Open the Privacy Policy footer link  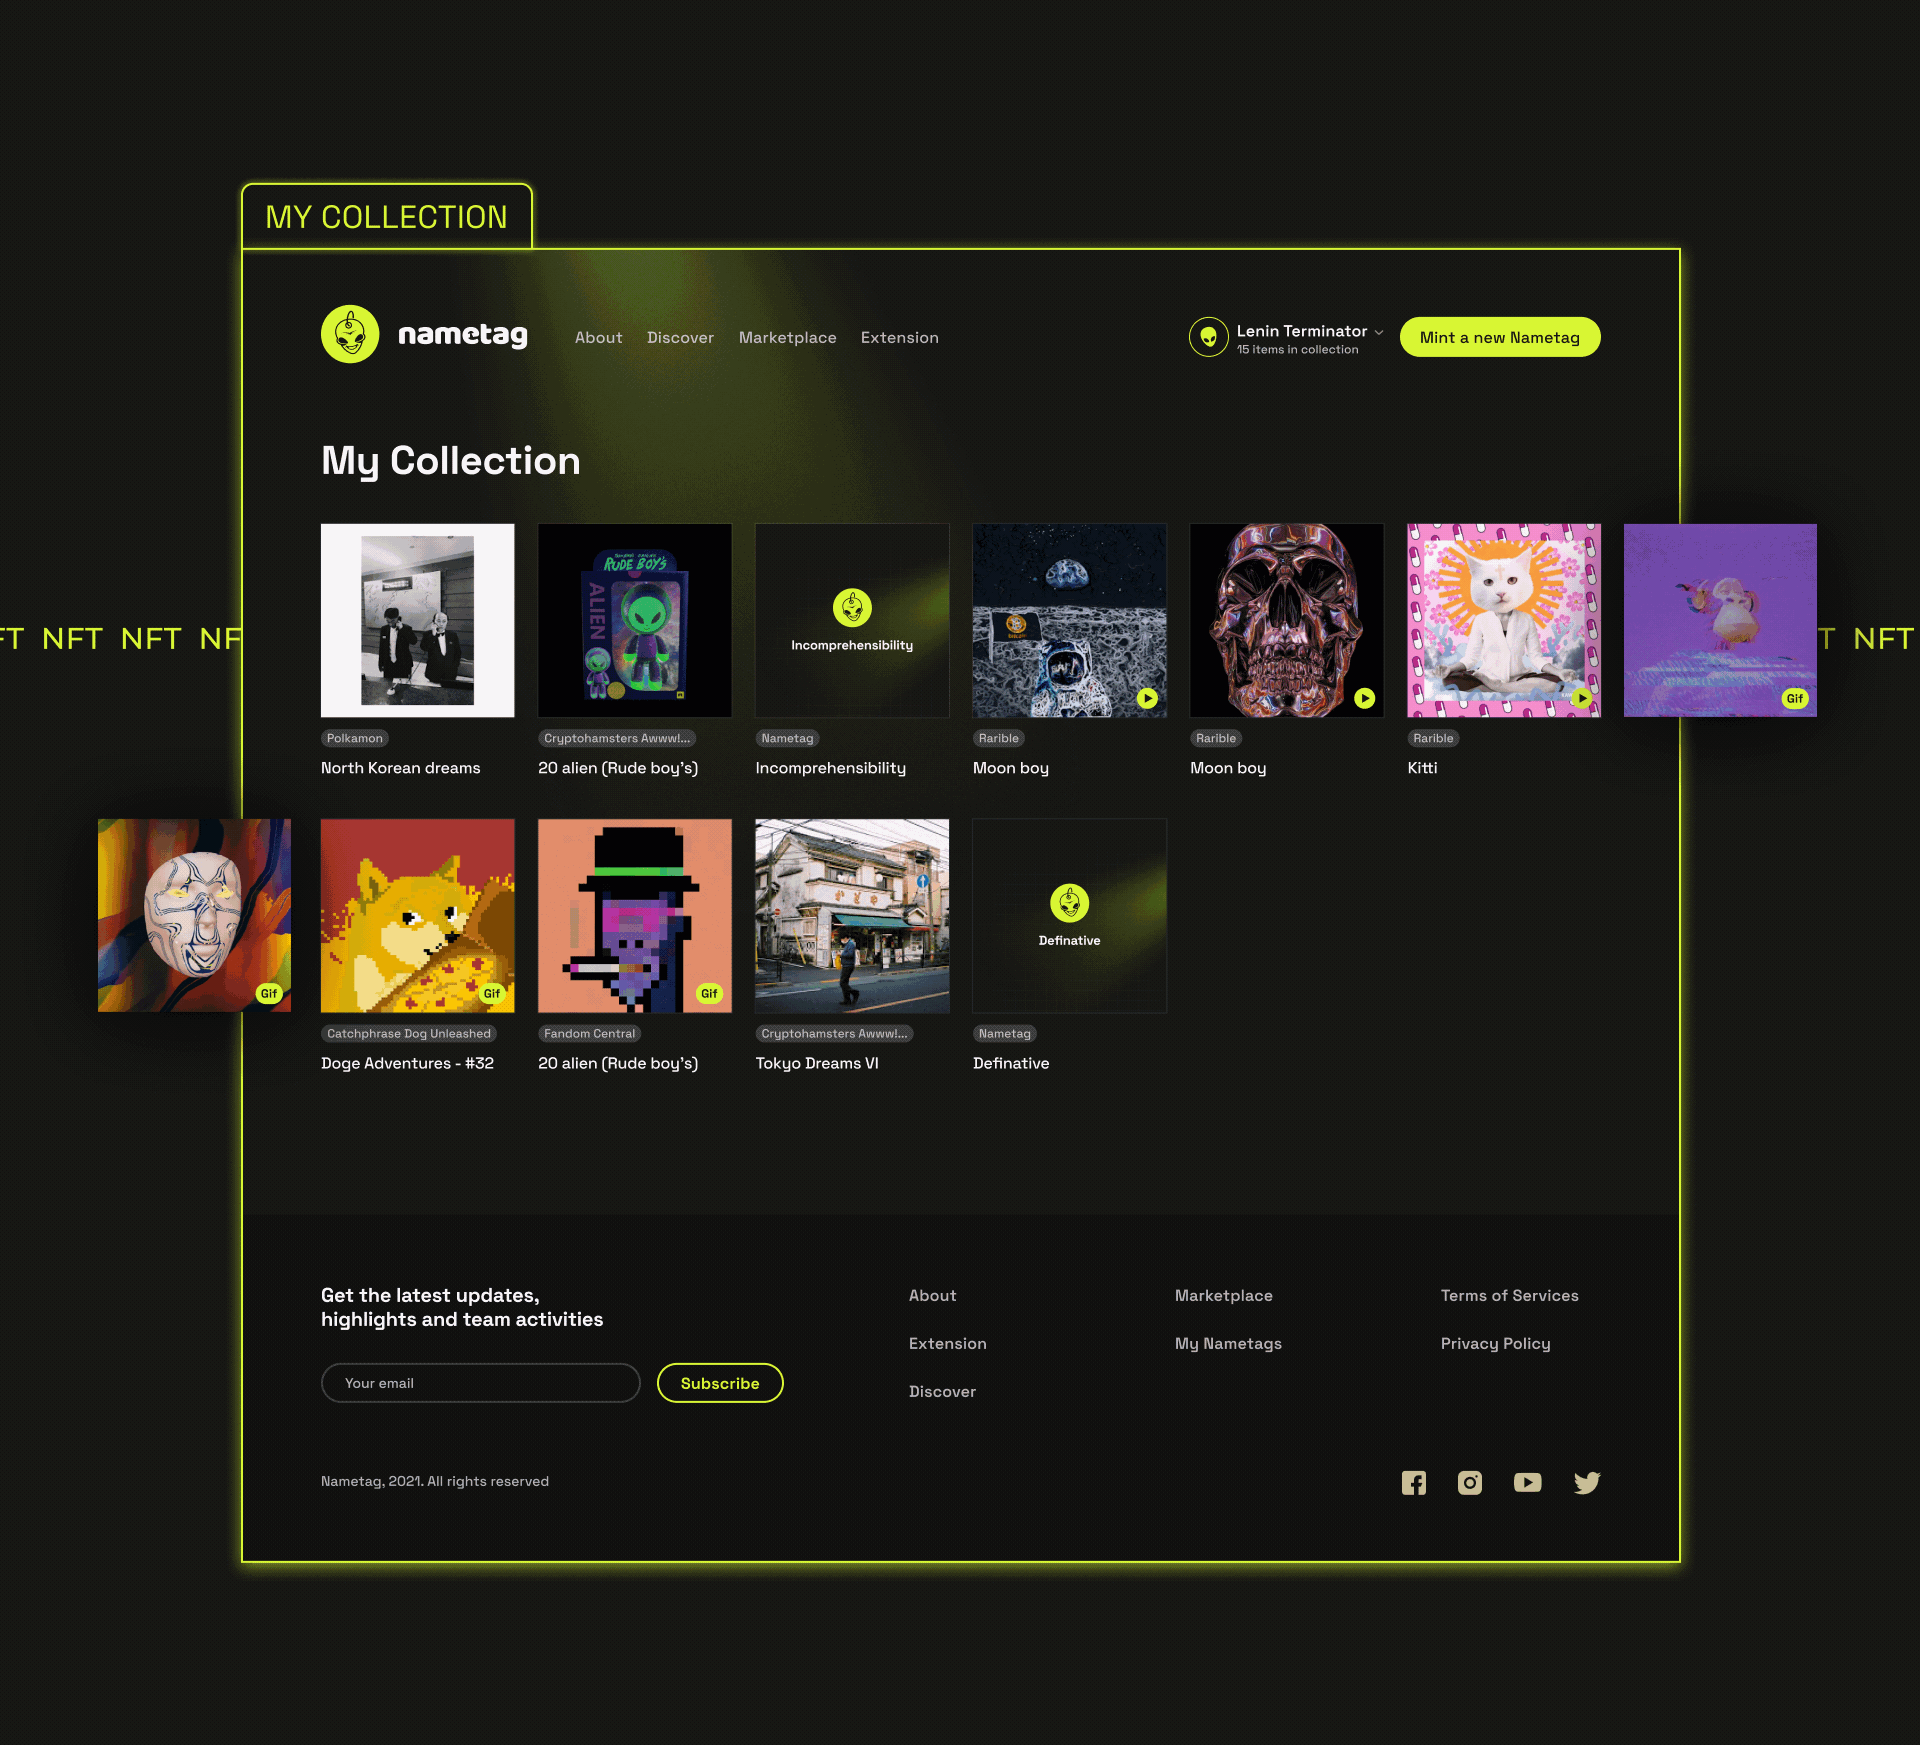(x=1495, y=1343)
